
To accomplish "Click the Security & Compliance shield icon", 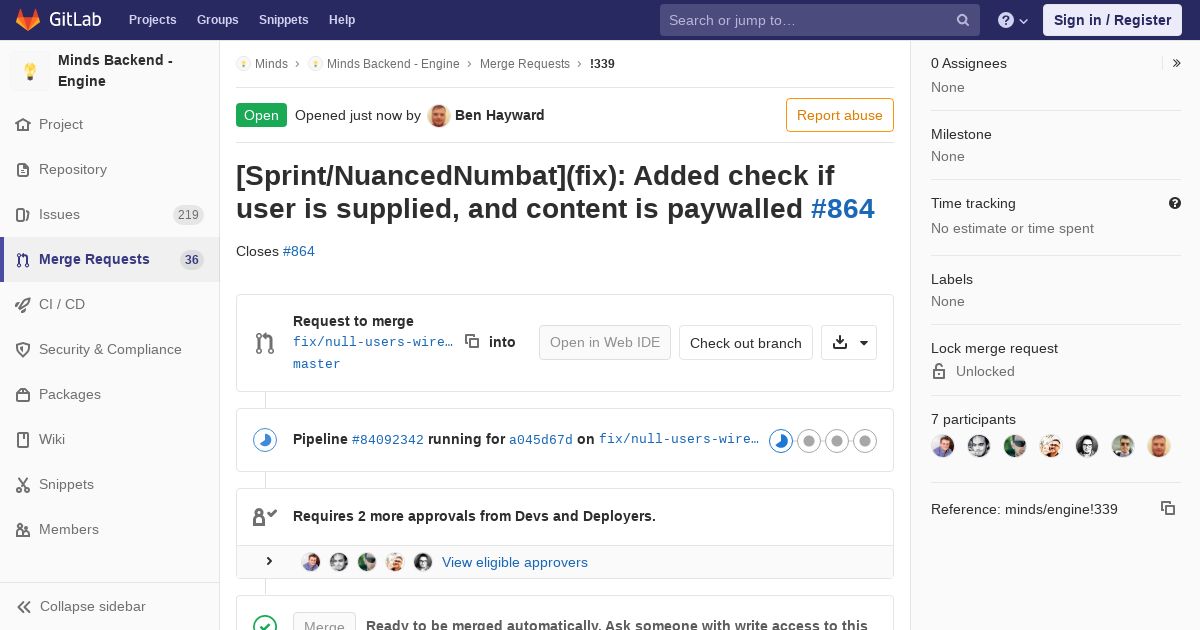I will pos(23,350).
